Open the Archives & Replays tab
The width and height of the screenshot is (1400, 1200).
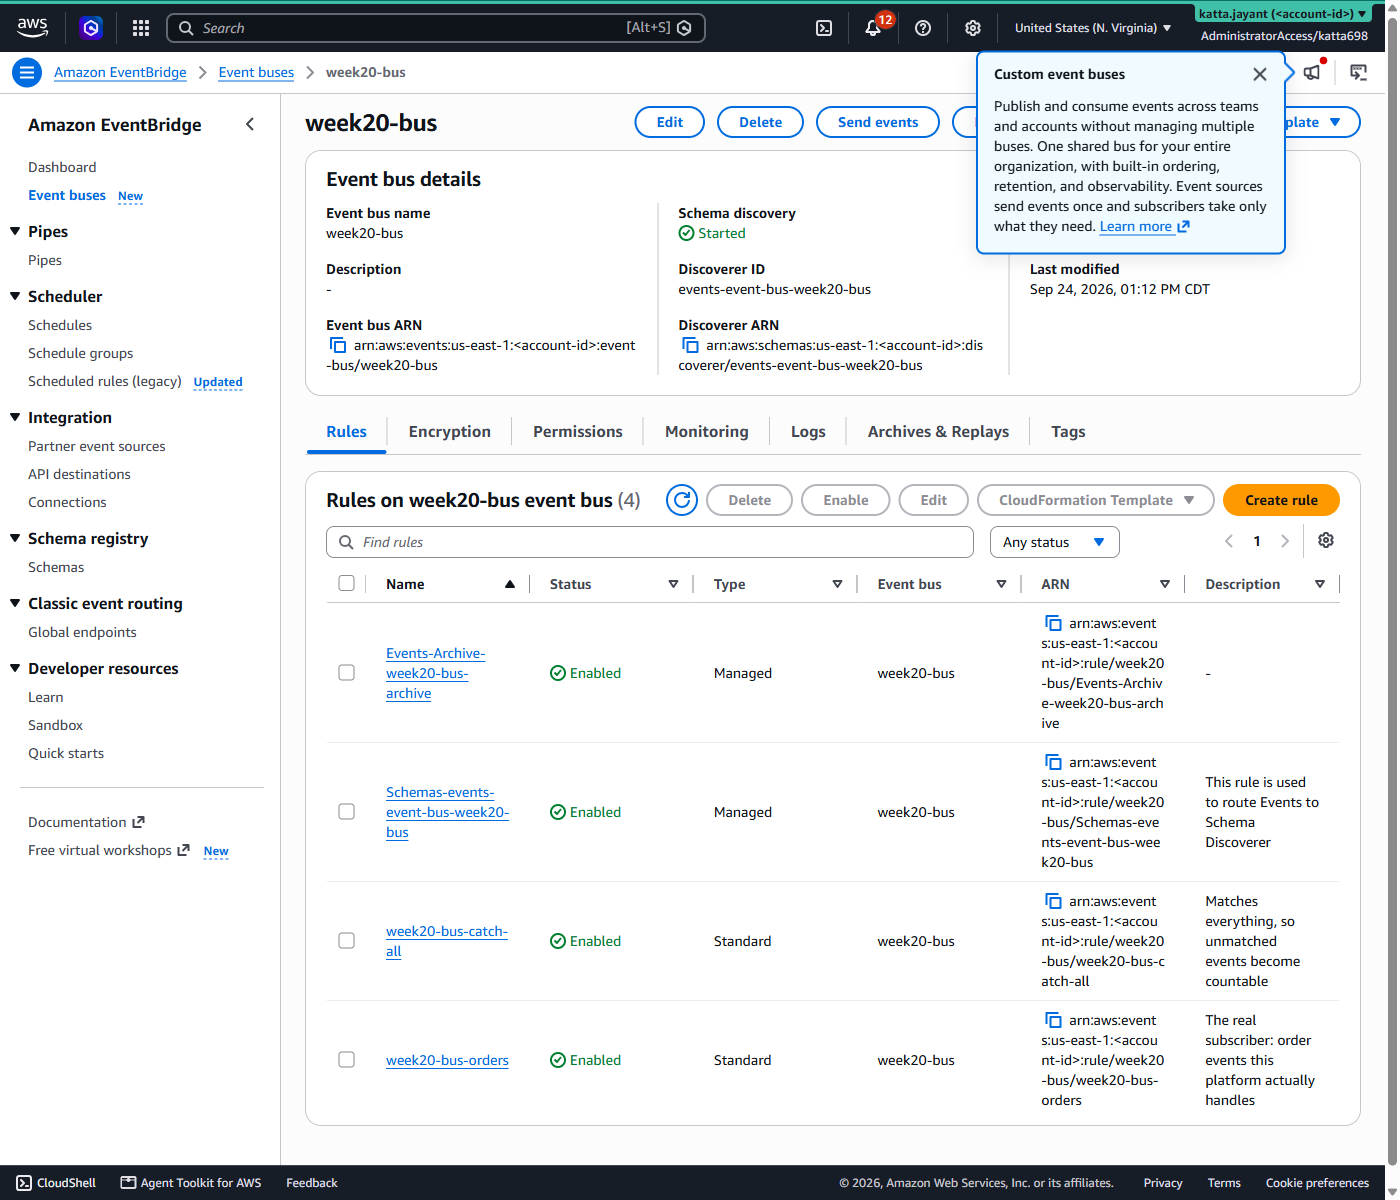[938, 431]
